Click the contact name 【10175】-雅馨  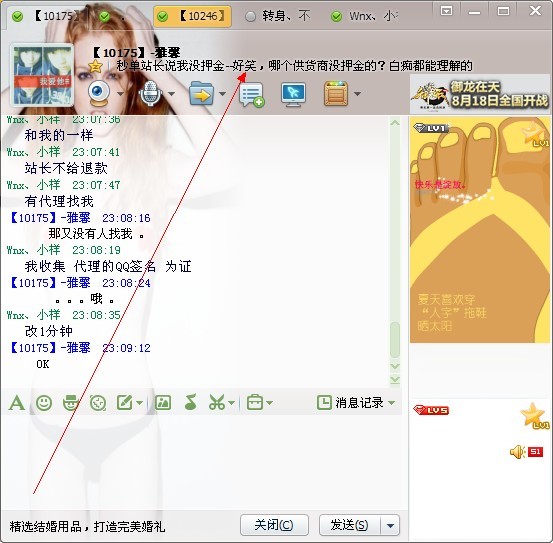(x=136, y=53)
